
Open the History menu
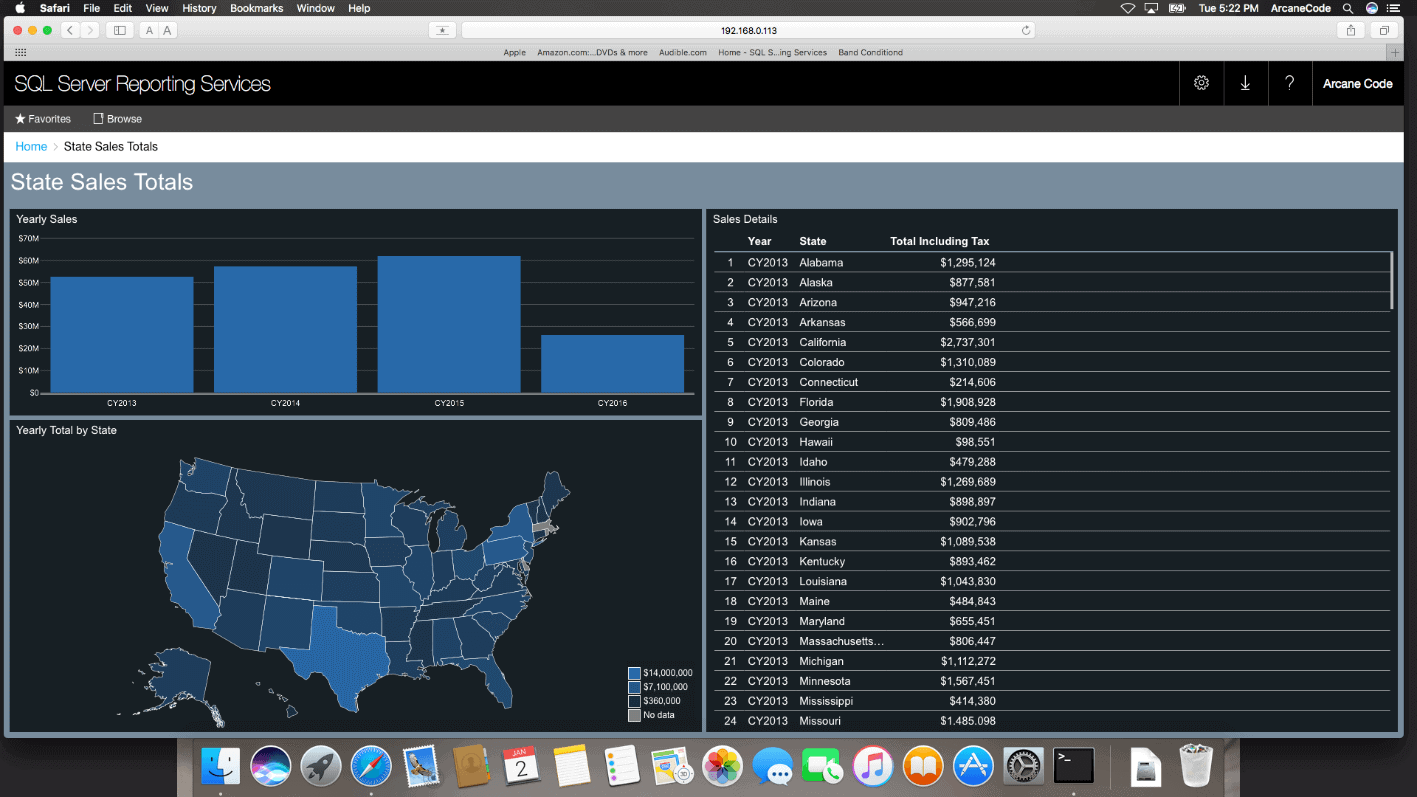pos(199,8)
